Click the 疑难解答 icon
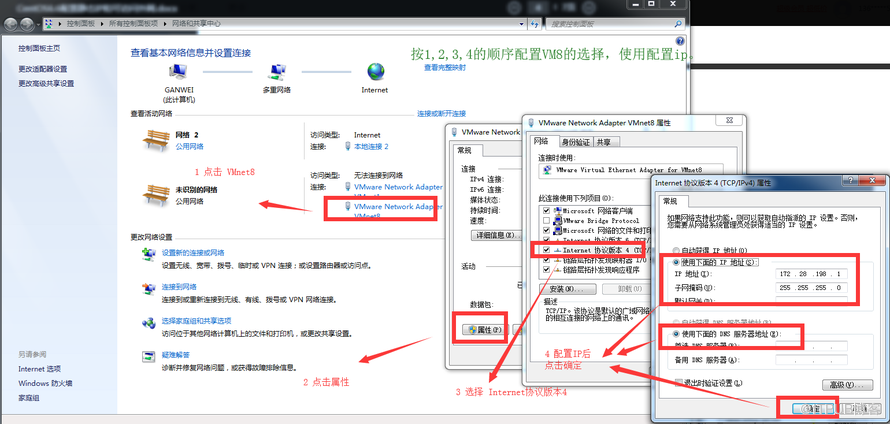890x424 pixels. point(149,356)
